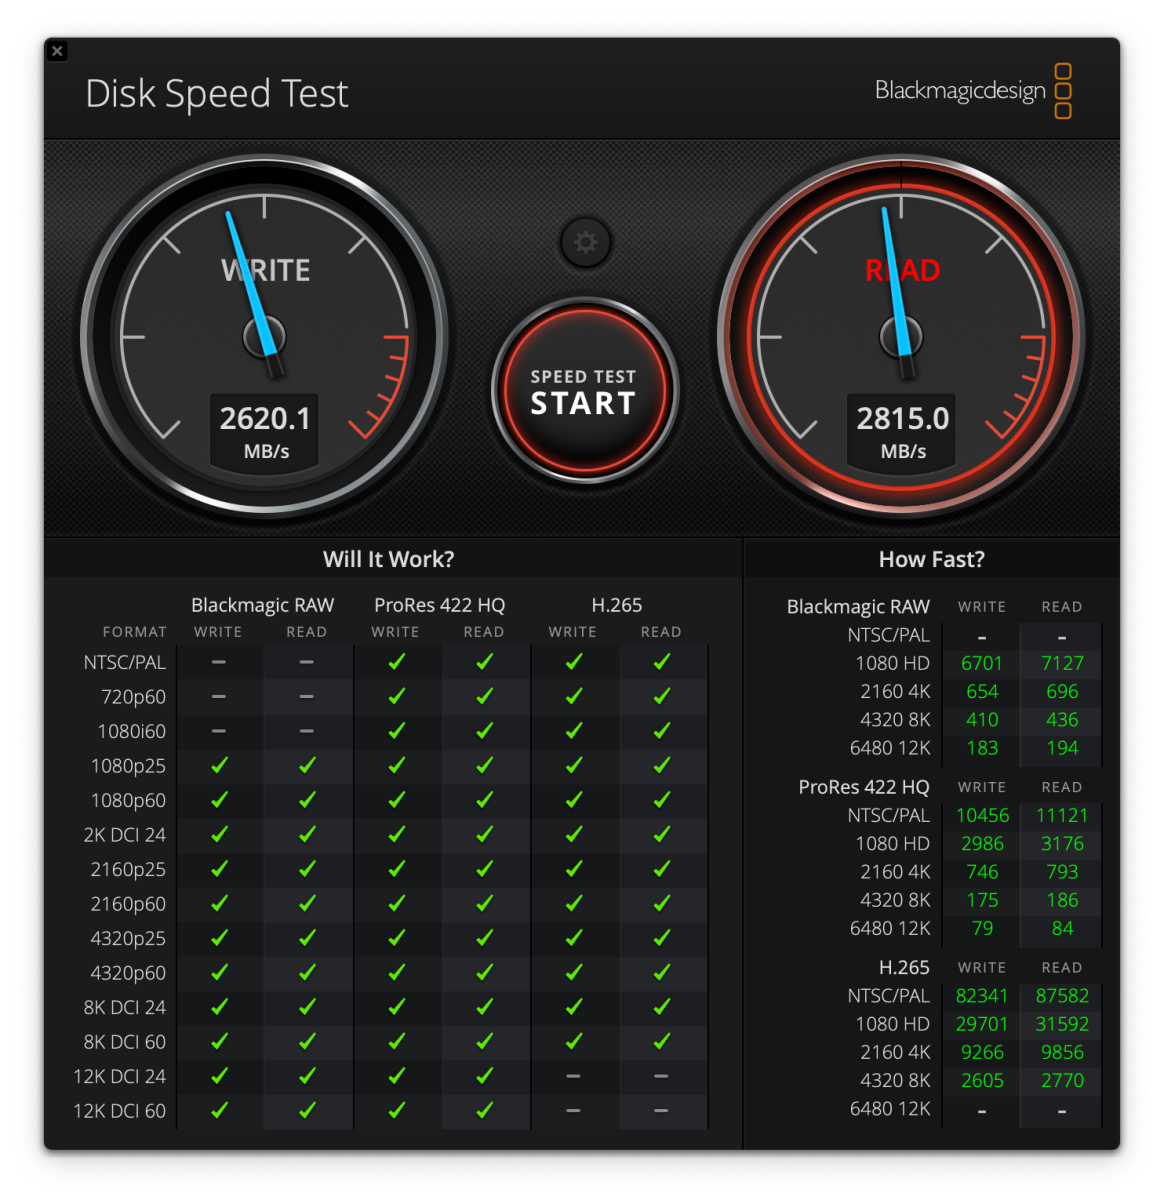Click H.265 write dash for 12K DCI 24

tap(573, 1076)
